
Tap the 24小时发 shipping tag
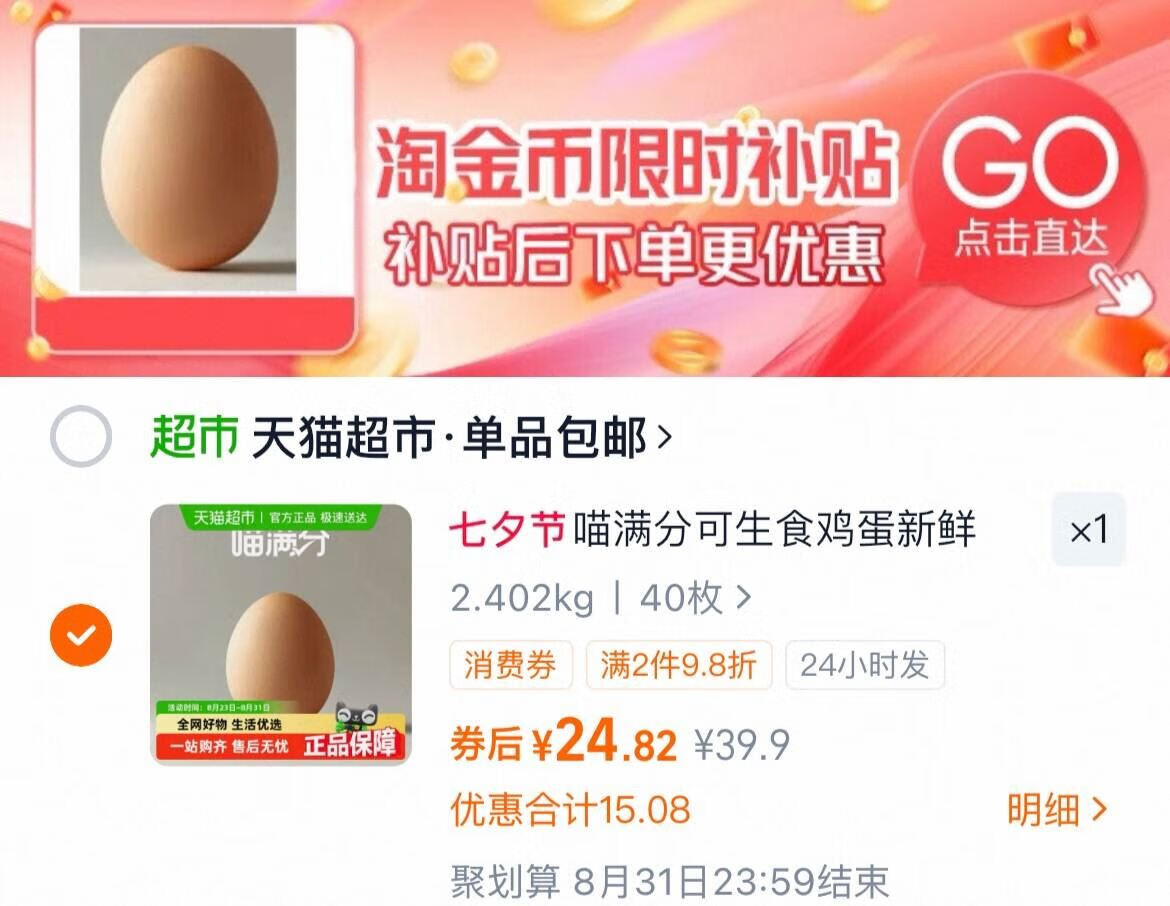click(x=865, y=665)
